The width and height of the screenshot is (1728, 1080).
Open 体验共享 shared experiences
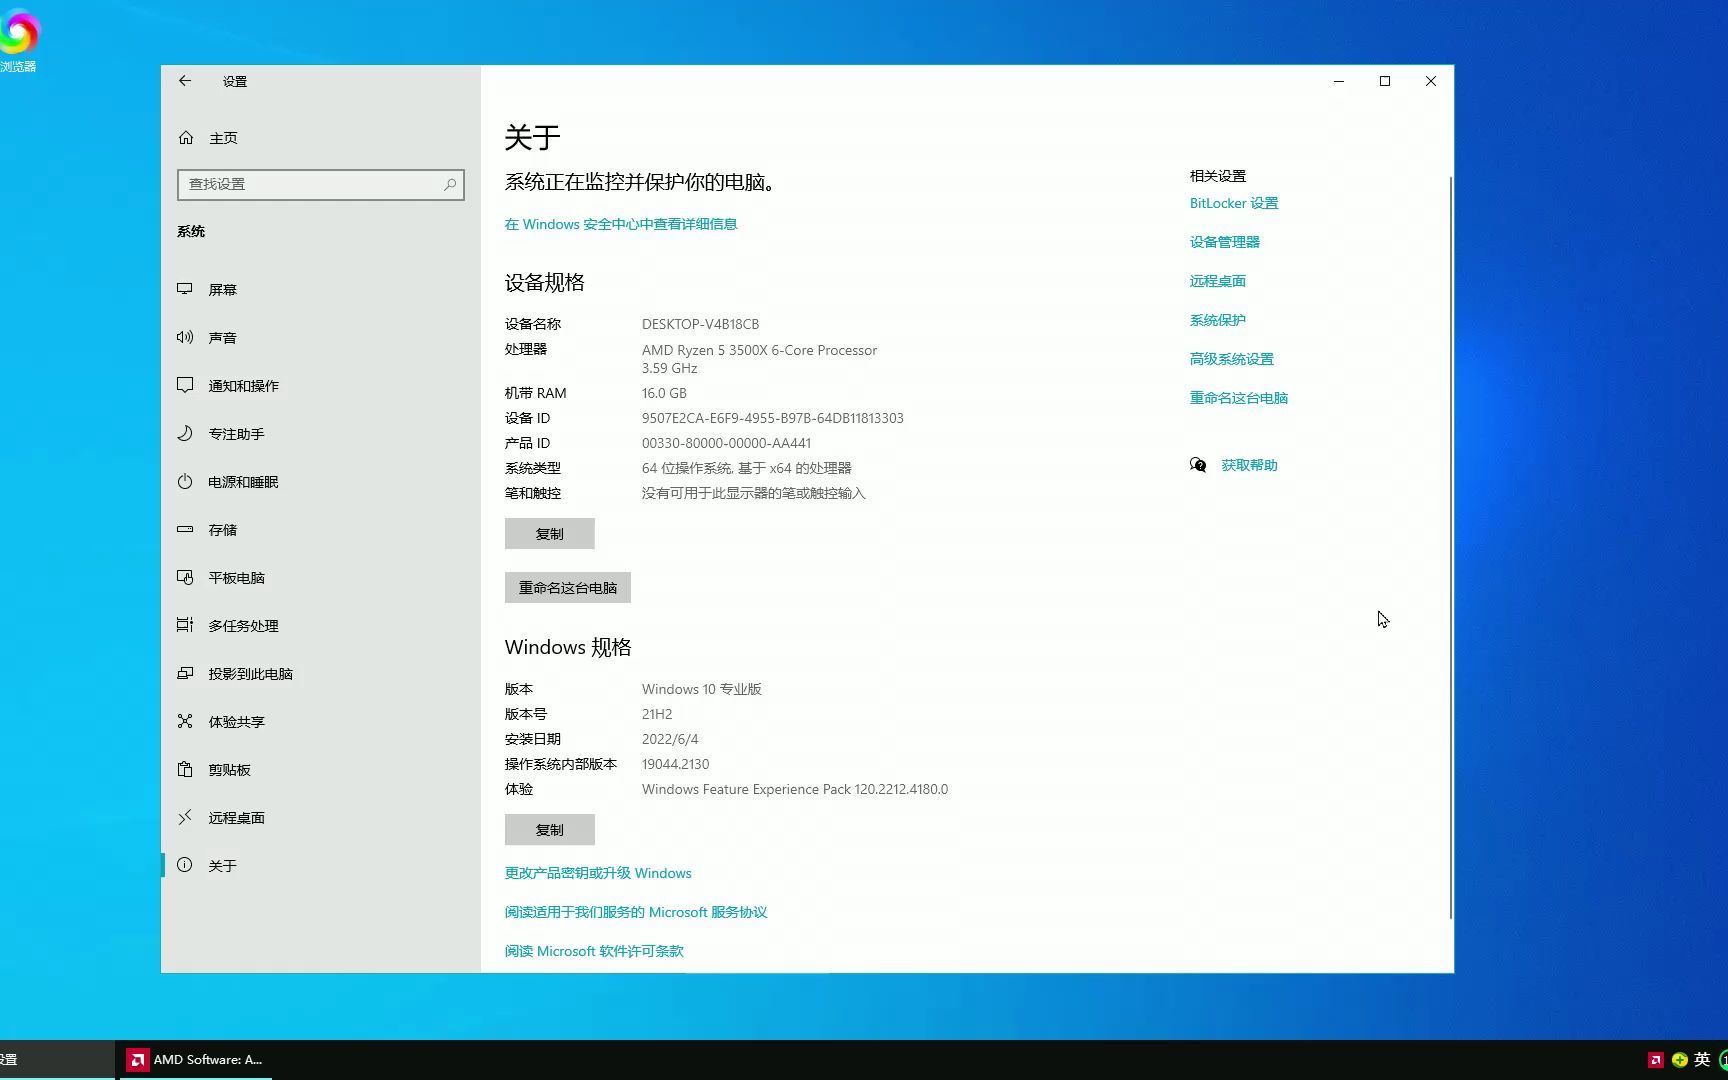pos(320,721)
